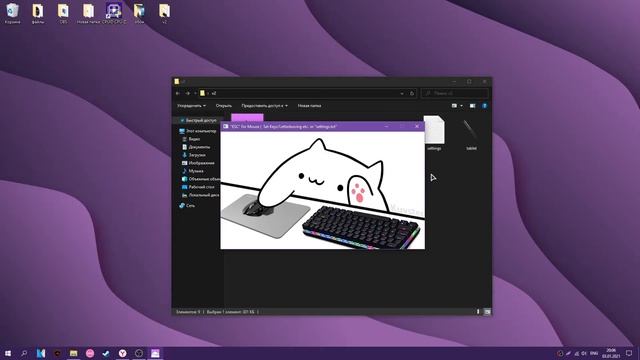This screenshot has width=640, height=360.
Task: Toggle the preview pane button
Action: pos(472,106)
